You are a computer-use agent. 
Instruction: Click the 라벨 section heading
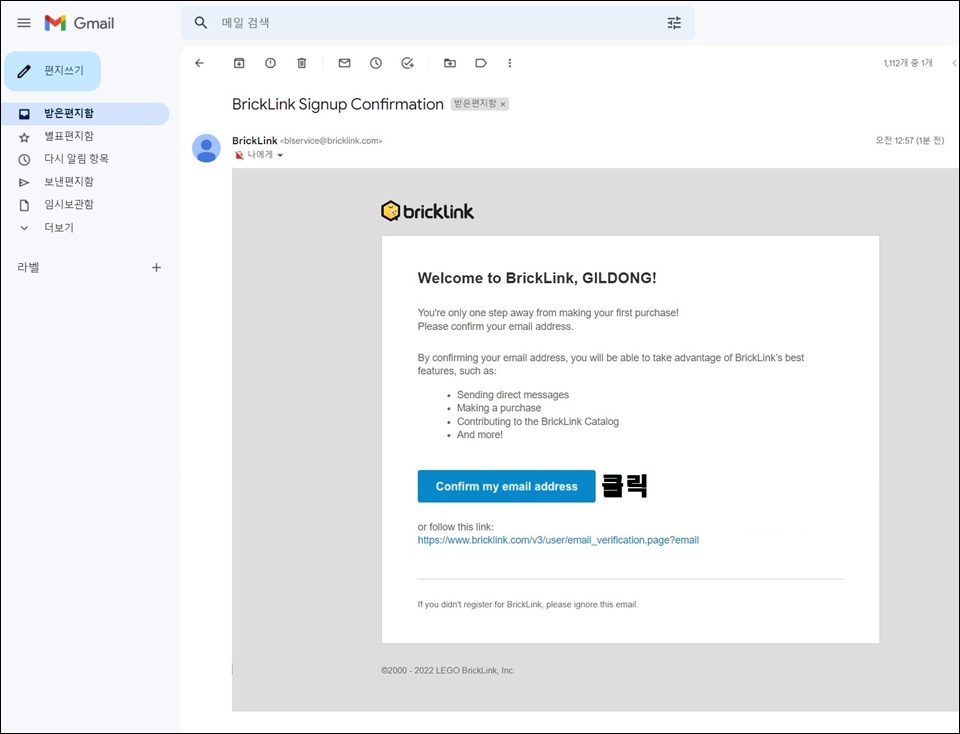click(x=28, y=268)
